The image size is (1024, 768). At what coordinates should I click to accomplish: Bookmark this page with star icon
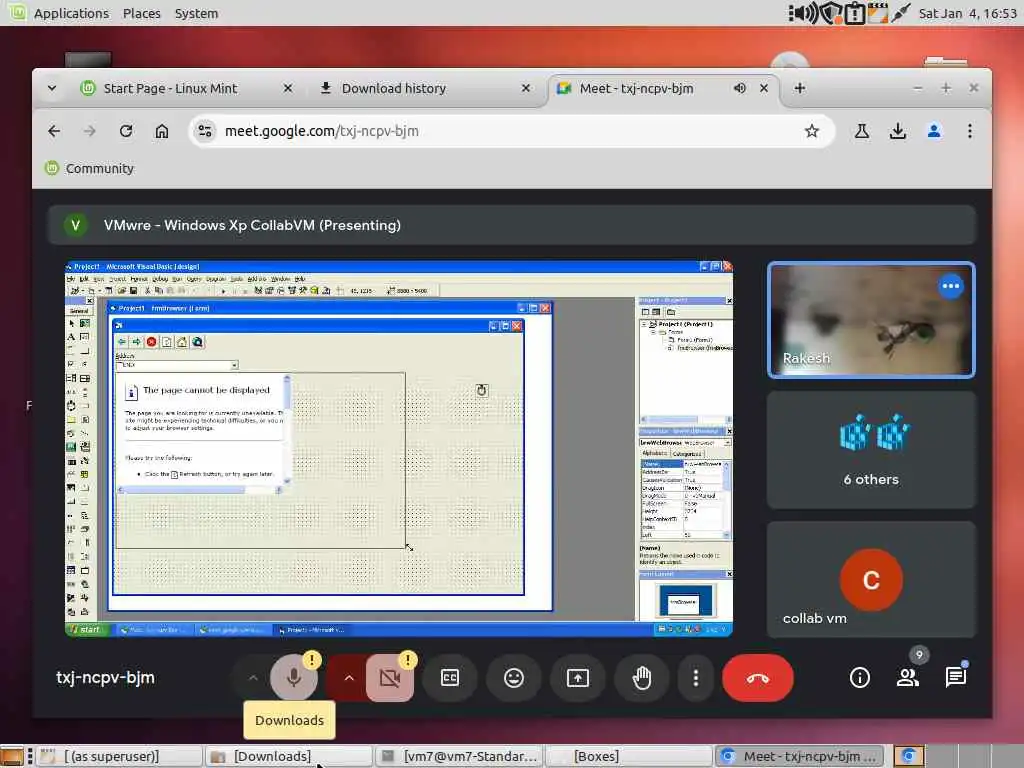click(x=812, y=131)
